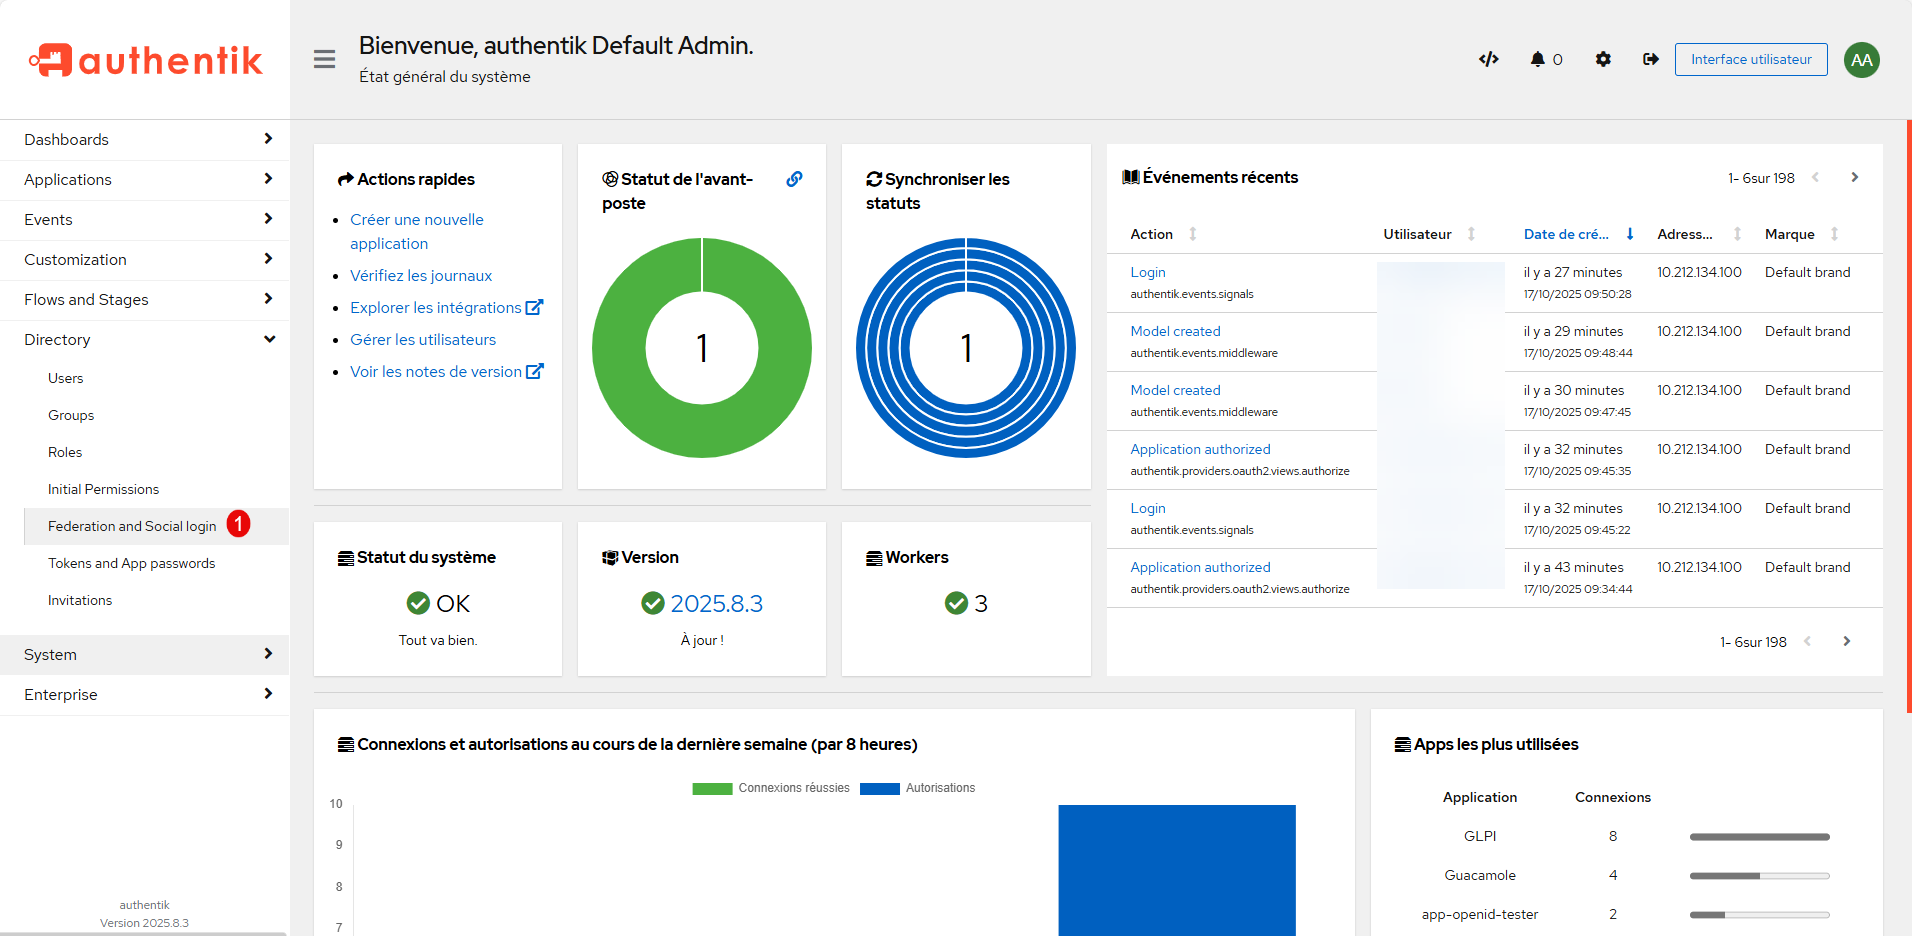Open the Gérer les utilisateurs link
This screenshot has width=1912, height=936.
pos(423,340)
